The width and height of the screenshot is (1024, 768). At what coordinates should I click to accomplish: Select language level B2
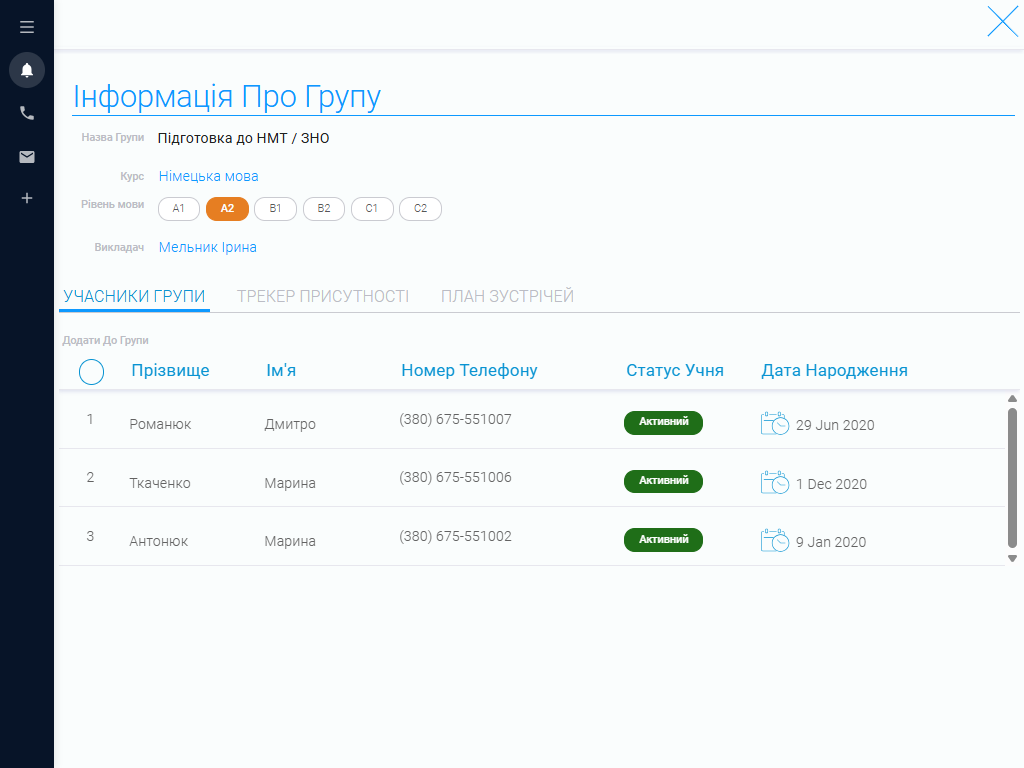(324, 209)
